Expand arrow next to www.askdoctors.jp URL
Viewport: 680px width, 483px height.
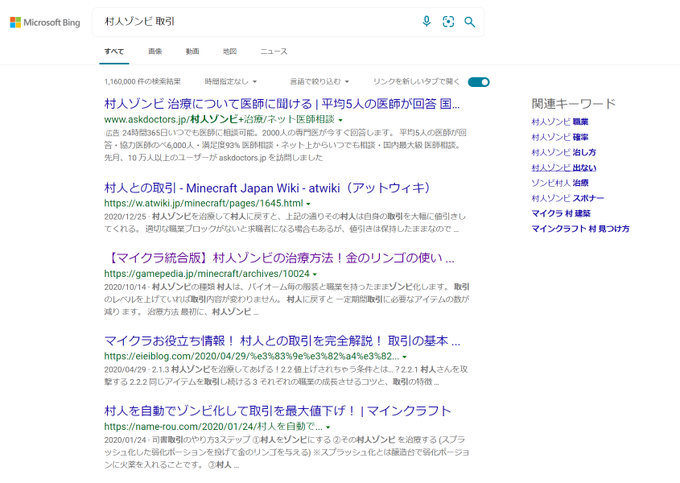tap(340, 120)
